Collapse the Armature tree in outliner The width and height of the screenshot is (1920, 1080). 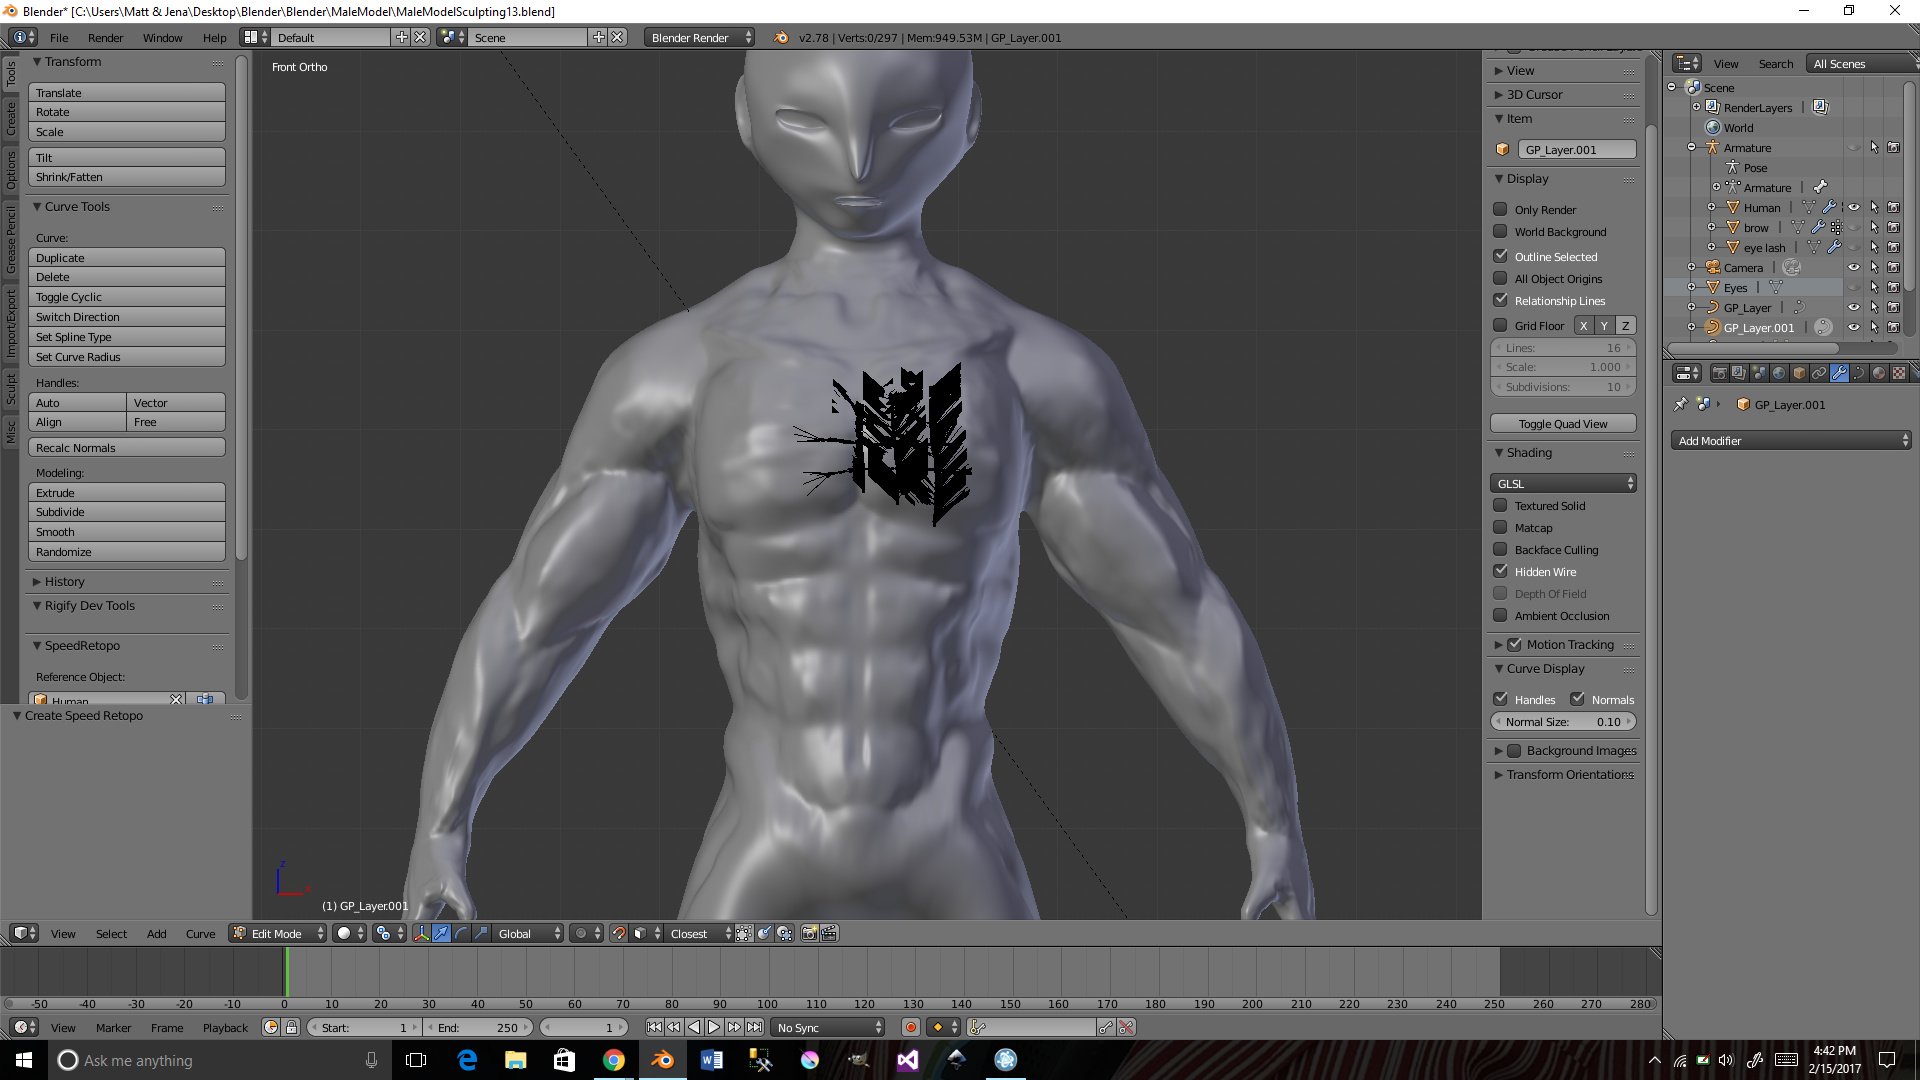tap(1692, 148)
